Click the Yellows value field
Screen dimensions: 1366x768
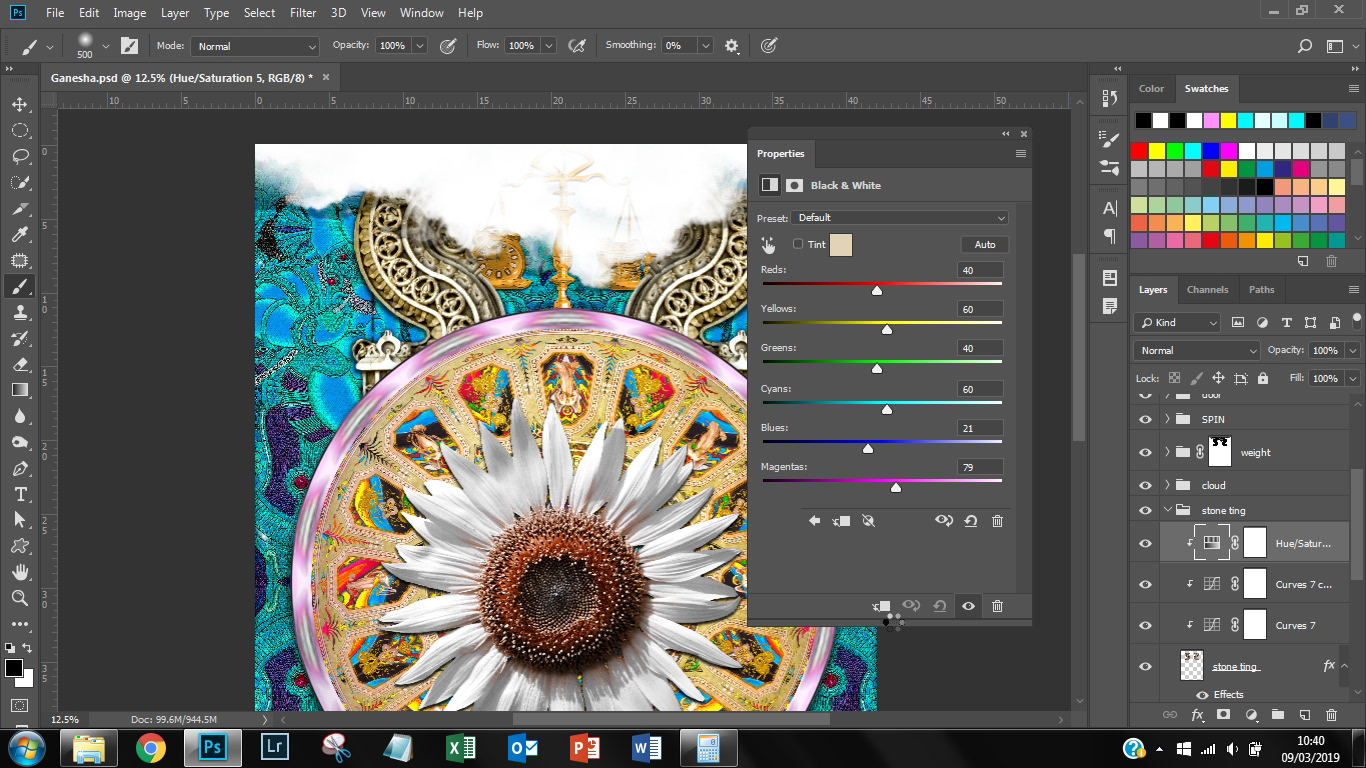(980, 310)
